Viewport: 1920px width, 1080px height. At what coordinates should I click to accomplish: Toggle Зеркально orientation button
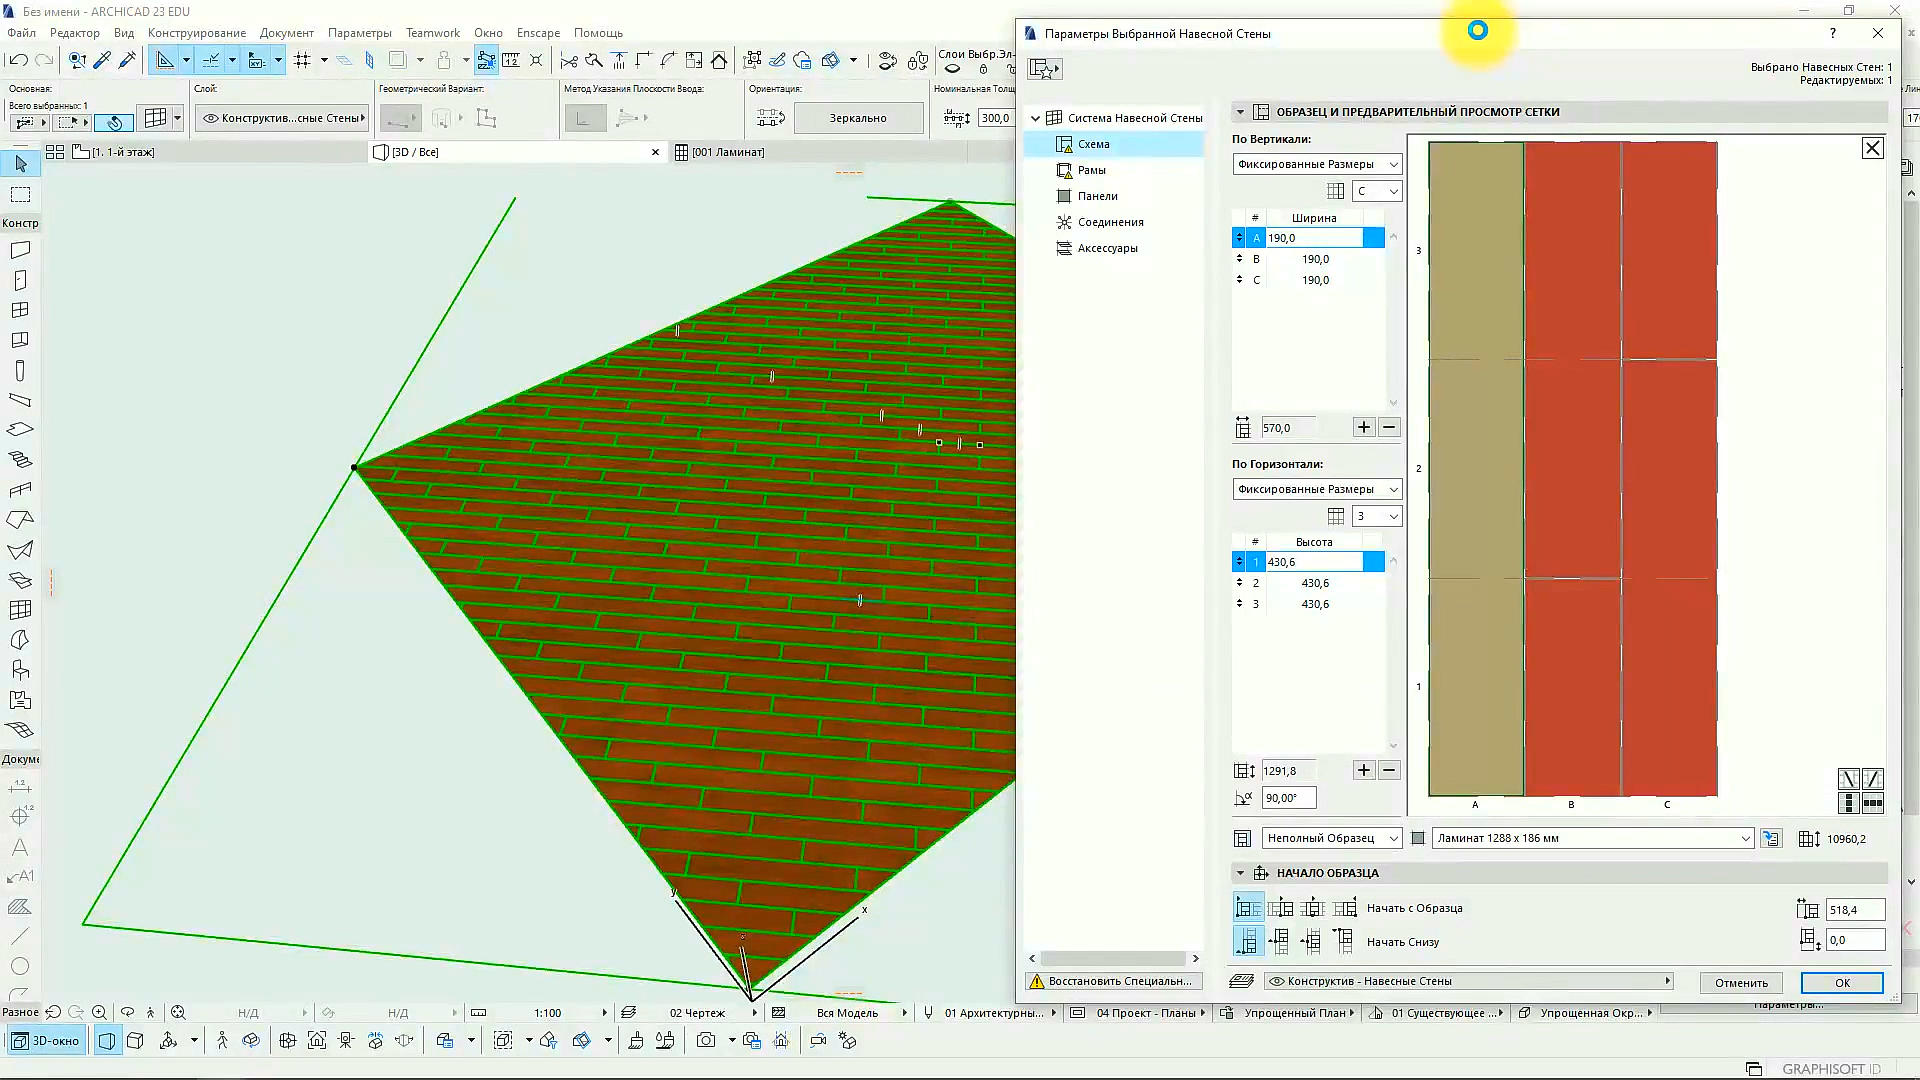(858, 118)
